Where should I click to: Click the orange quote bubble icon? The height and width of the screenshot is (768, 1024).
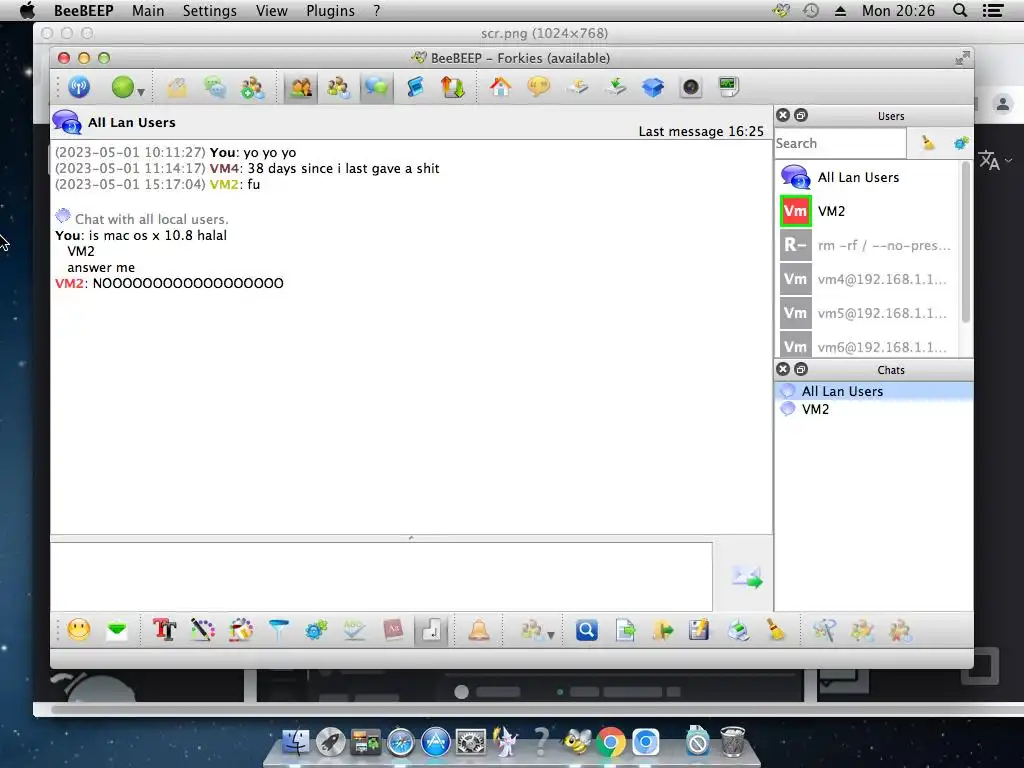[538, 87]
